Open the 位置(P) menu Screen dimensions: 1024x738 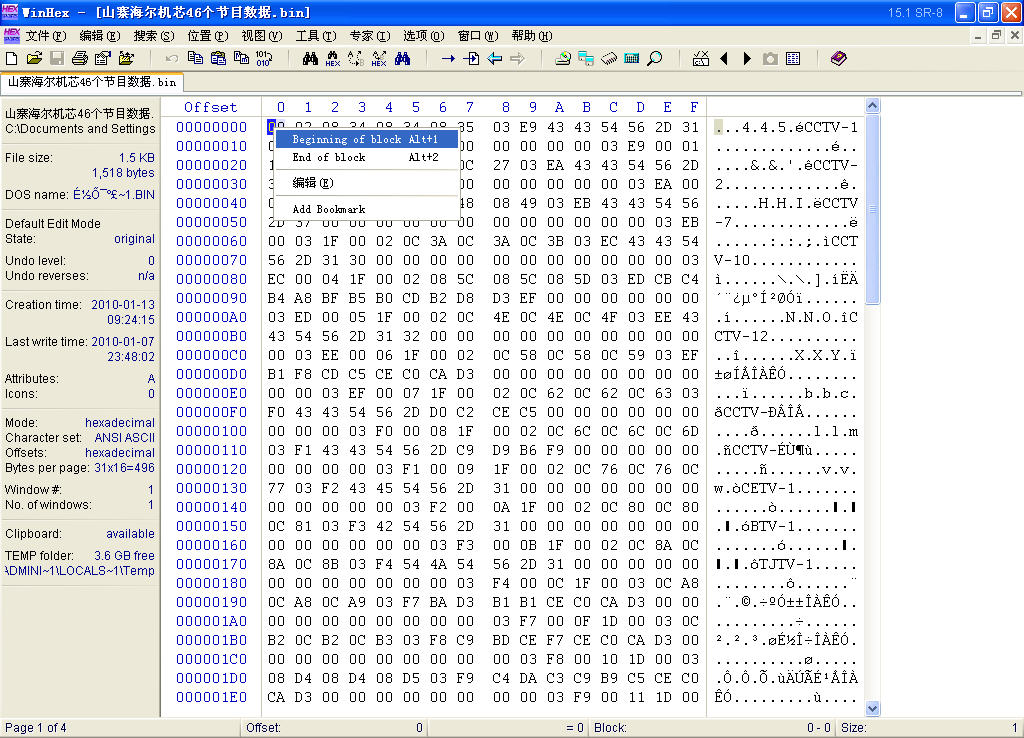pyautogui.click(x=208, y=35)
